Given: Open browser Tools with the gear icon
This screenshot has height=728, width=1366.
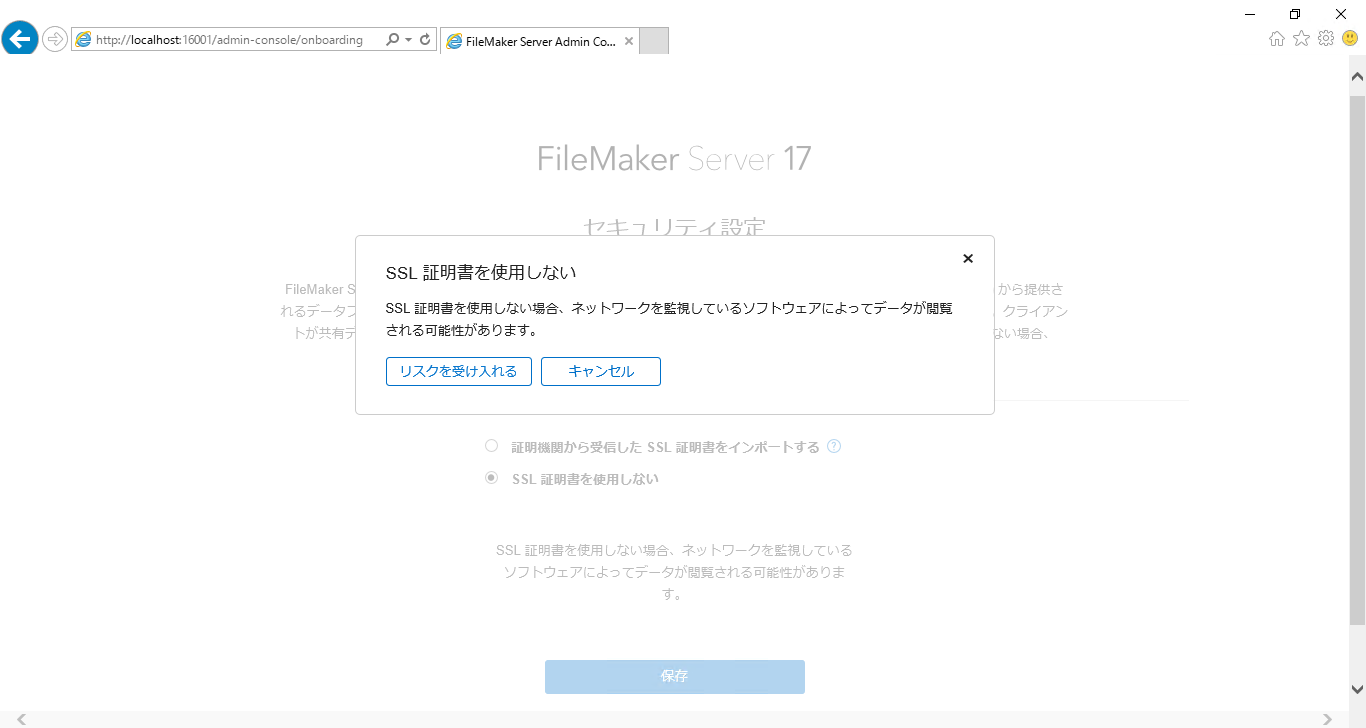Looking at the screenshot, I should tap(1326, 37).
